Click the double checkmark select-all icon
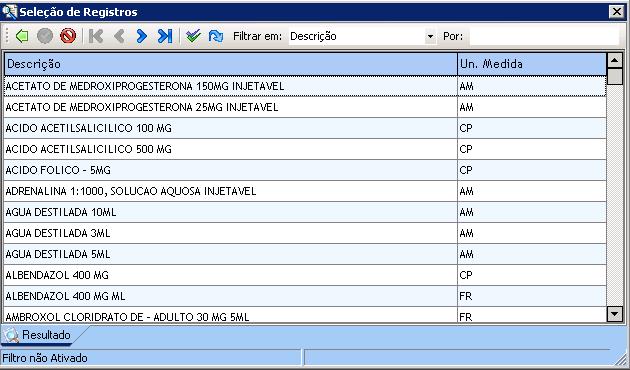This screenshot has width=630, height=370. tap(193, 36)
